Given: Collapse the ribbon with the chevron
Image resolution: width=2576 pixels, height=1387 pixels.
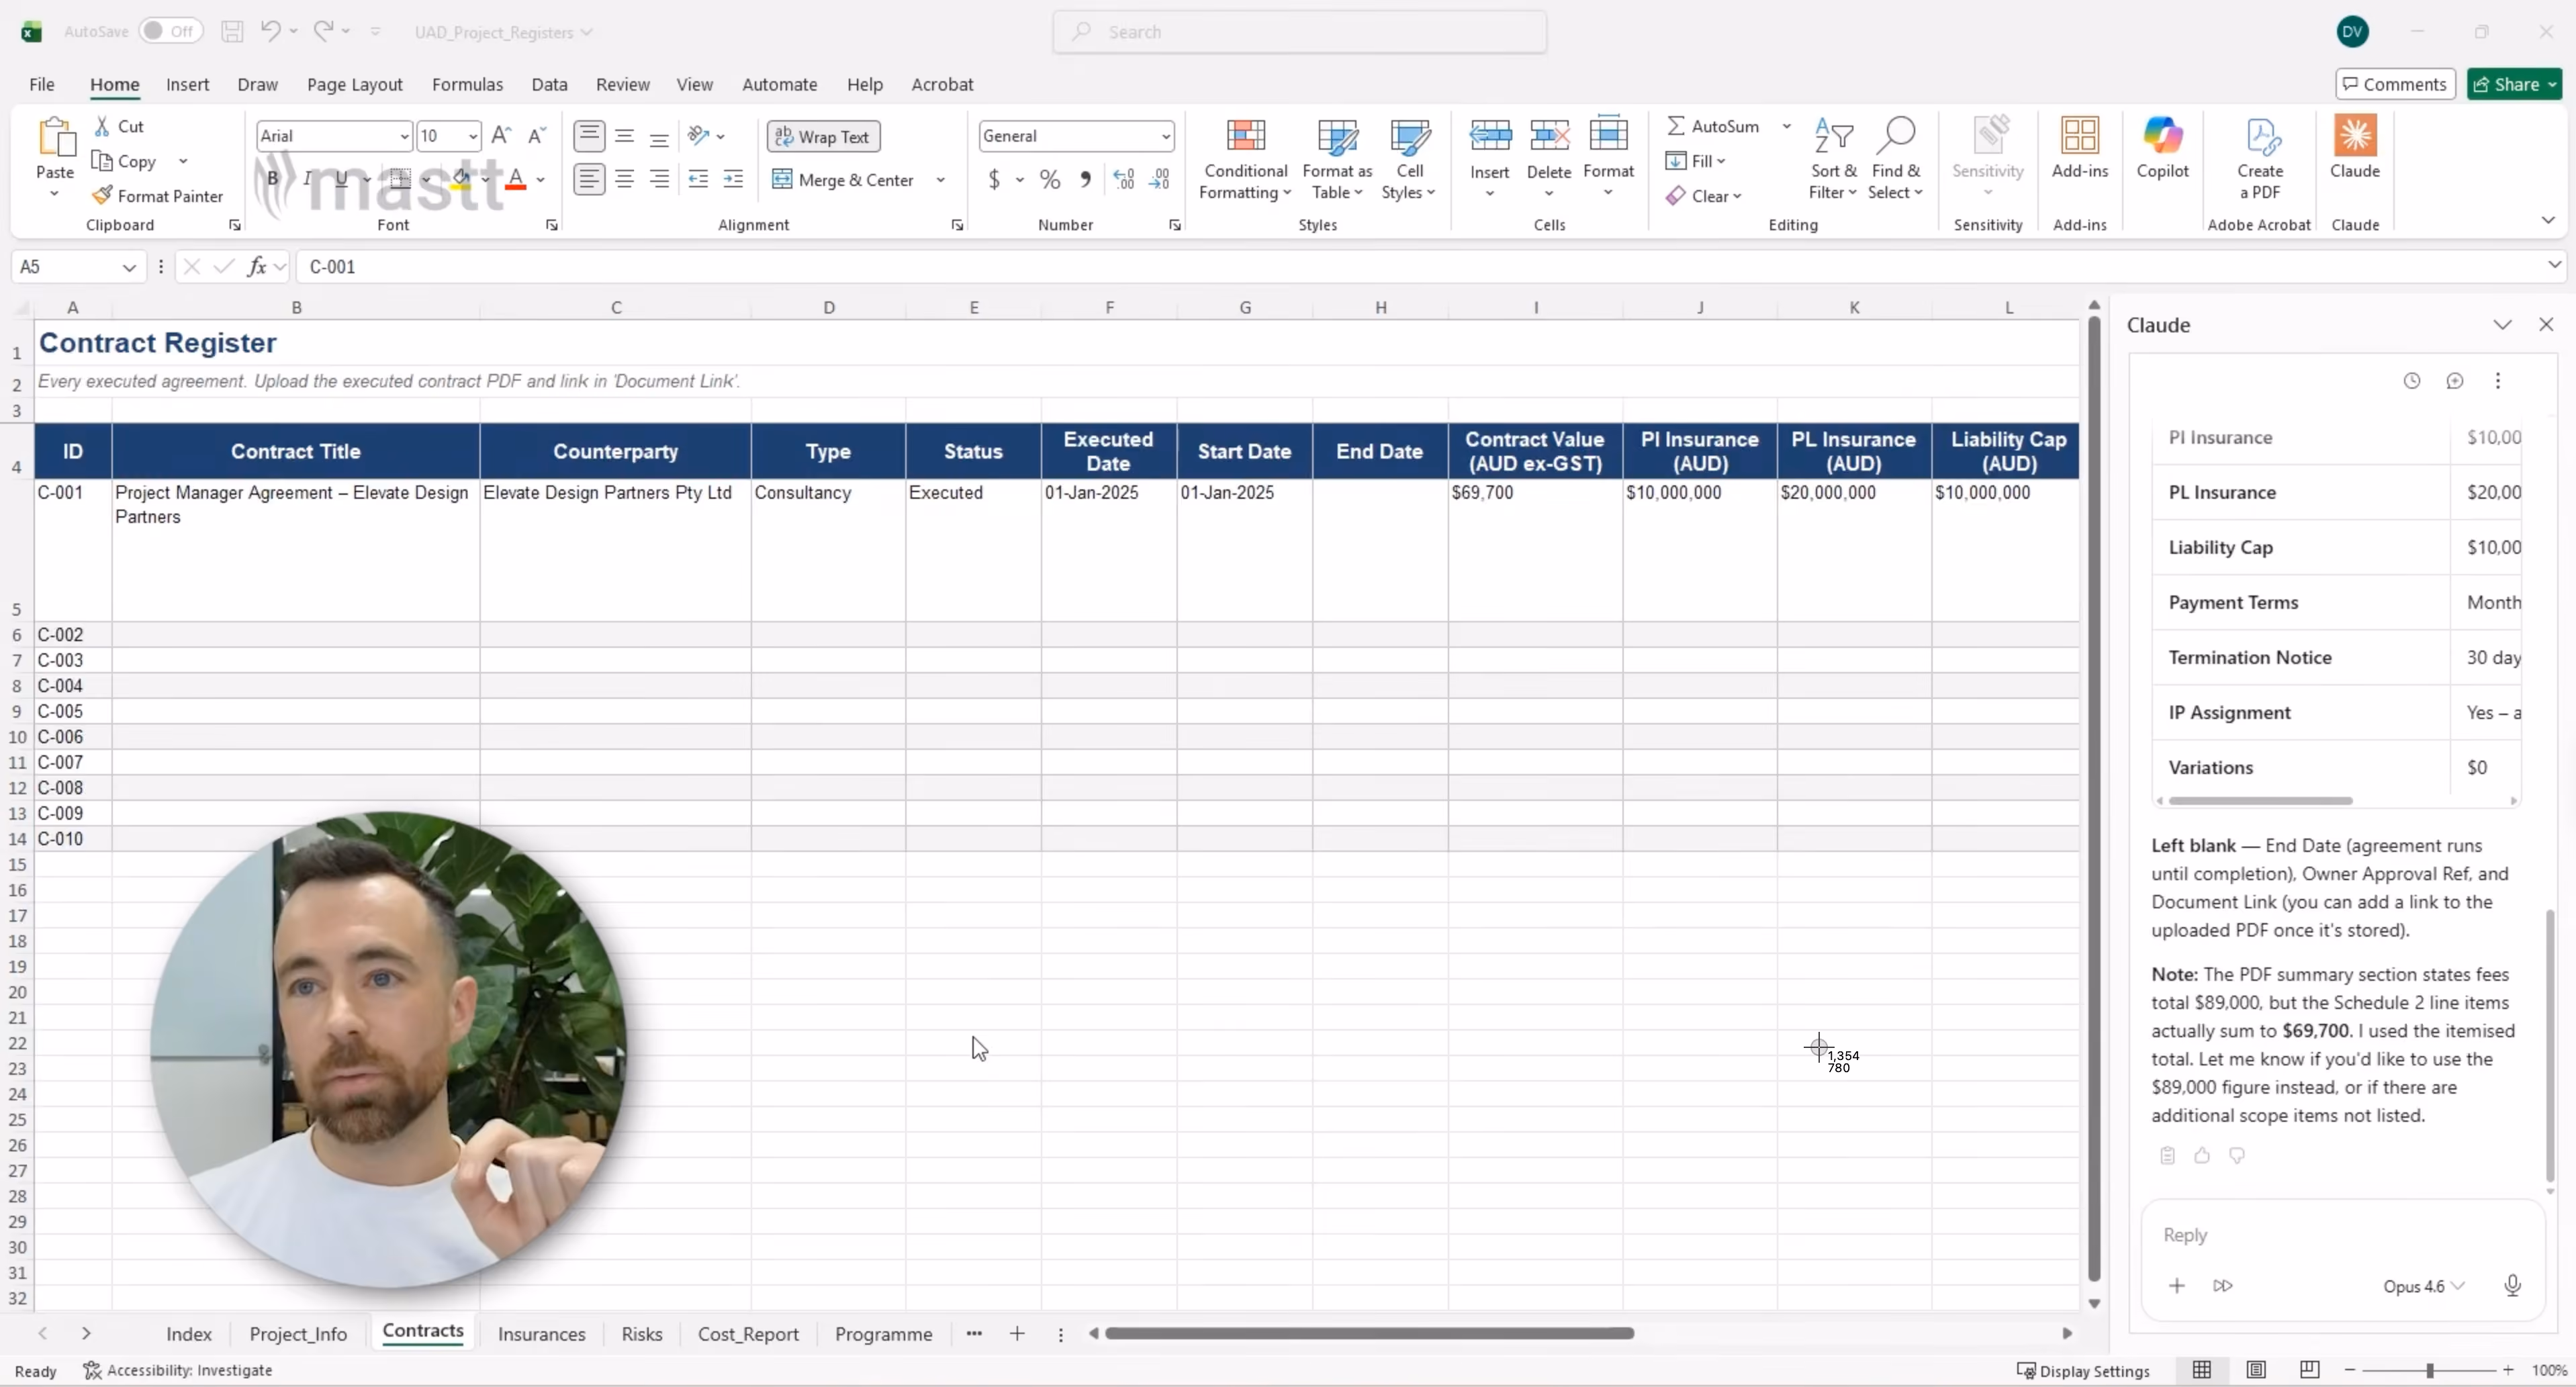Looking at the screenshot, I should click(2548, 220).
